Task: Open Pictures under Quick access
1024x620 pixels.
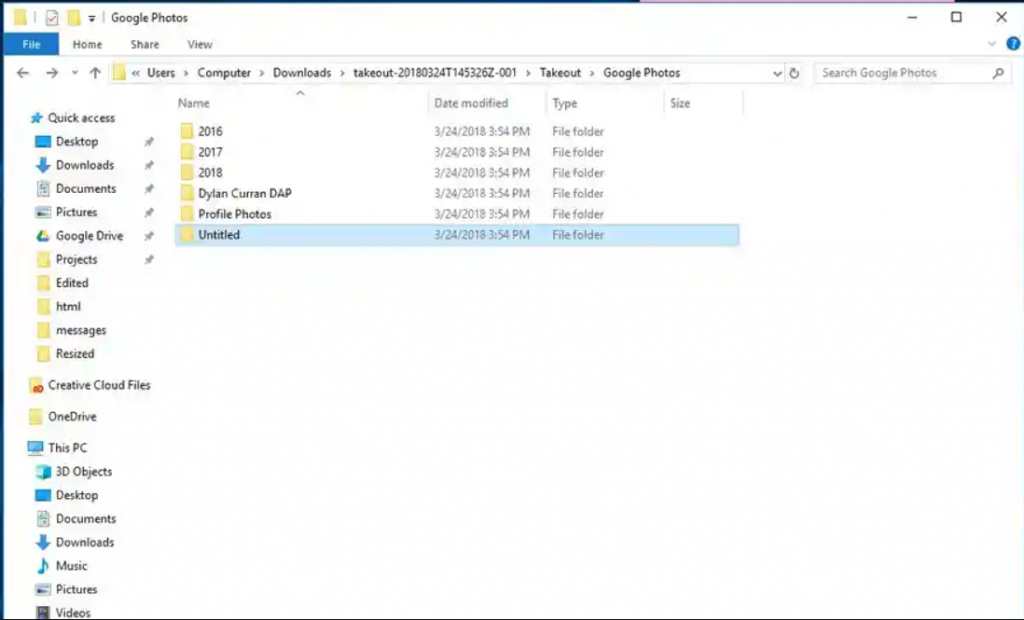Action: [x=76, y=212]
